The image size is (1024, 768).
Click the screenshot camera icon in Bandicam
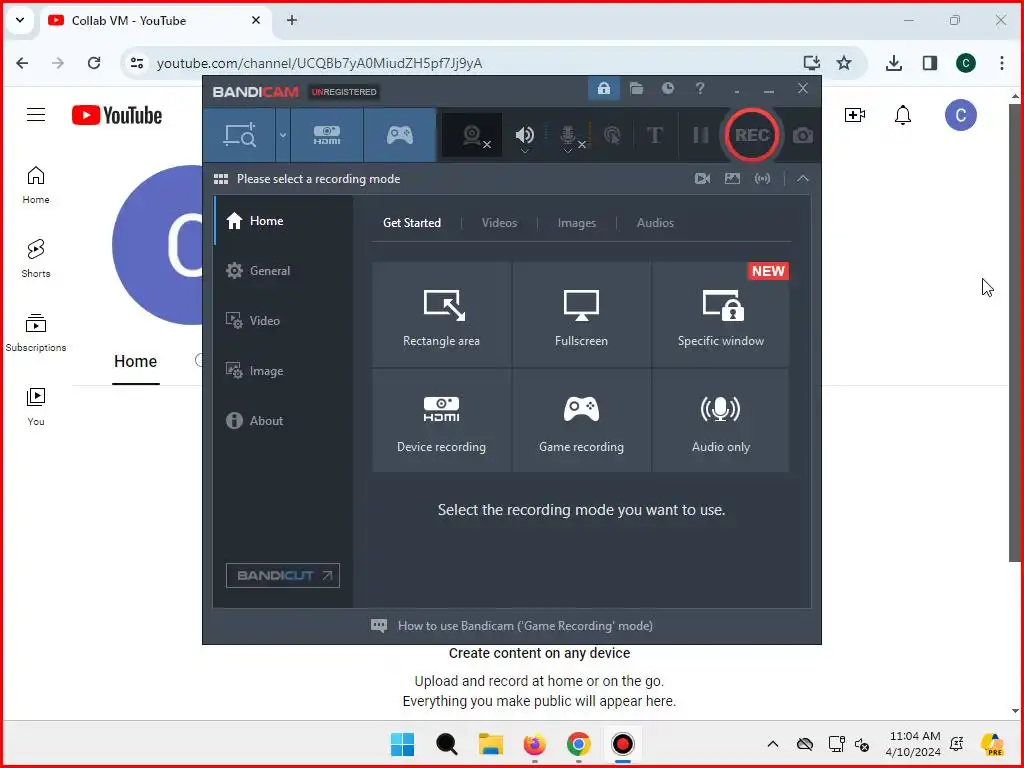coord(803,135)
